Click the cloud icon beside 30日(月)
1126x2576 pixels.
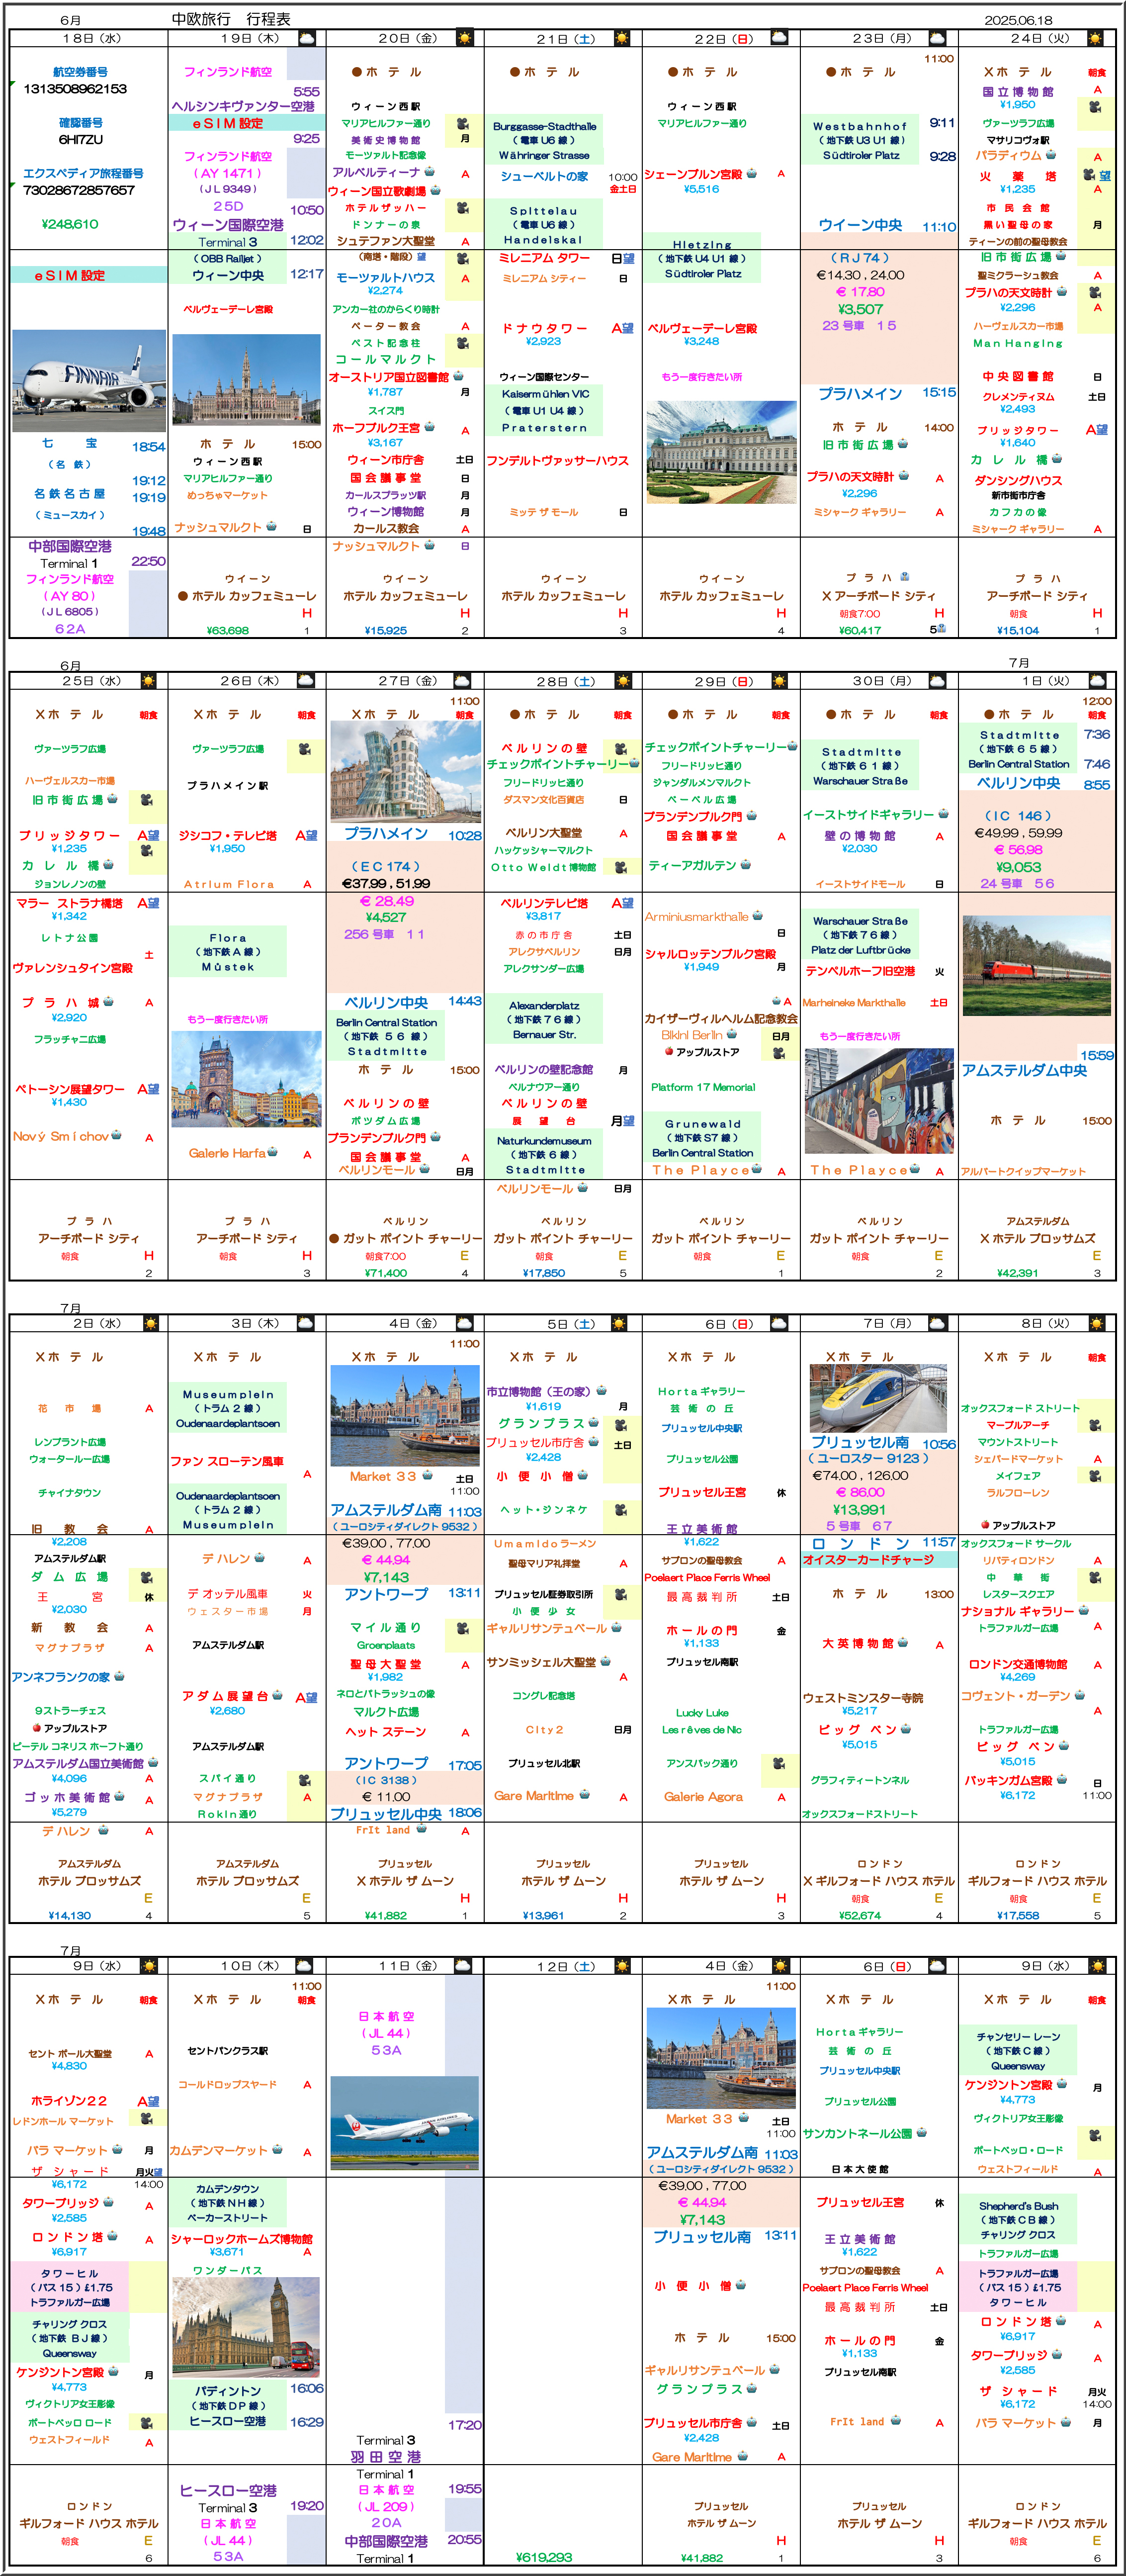coord(938,681)
